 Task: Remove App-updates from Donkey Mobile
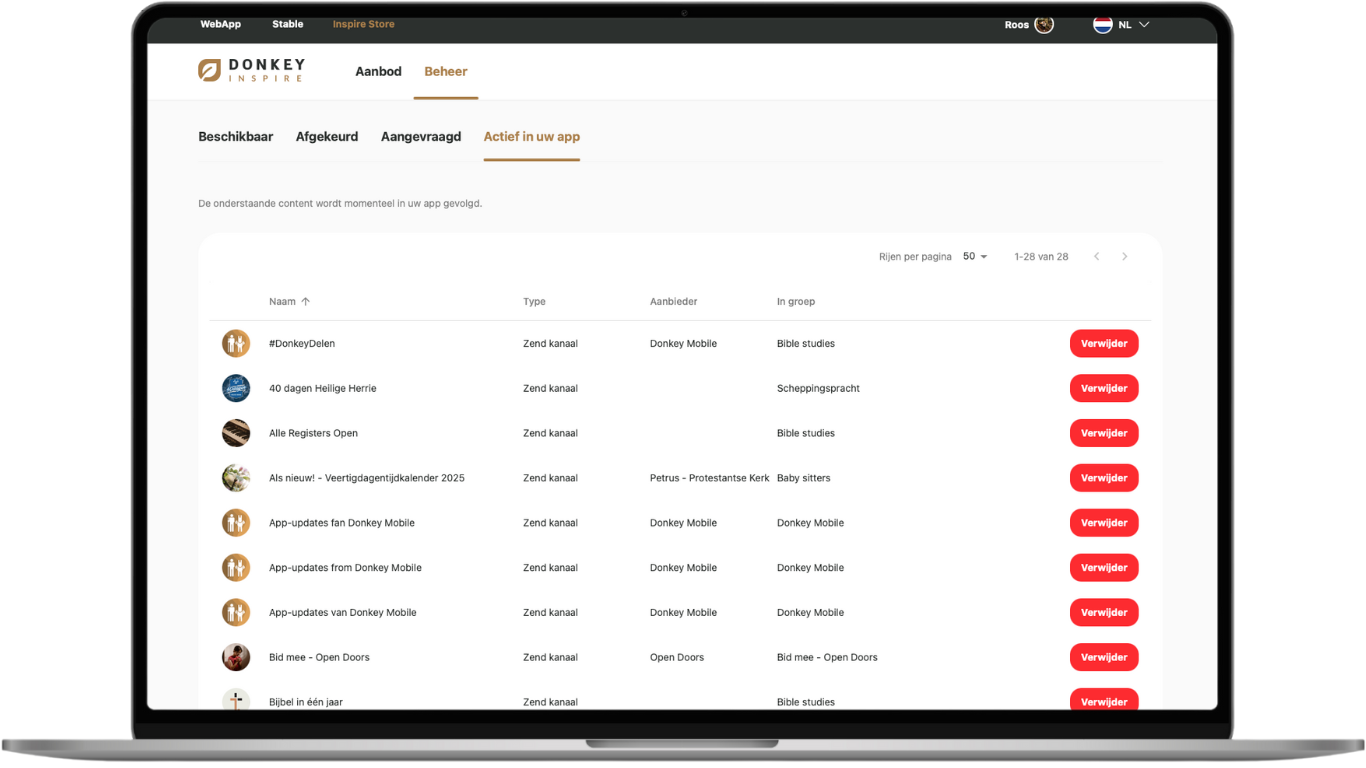click(x=1104, y=568)
